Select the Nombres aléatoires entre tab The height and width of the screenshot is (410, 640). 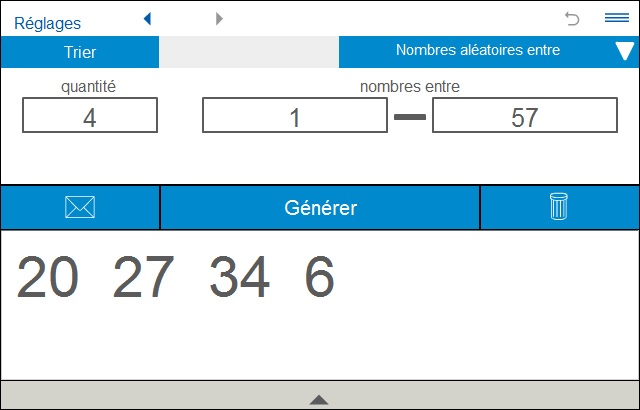477,50
